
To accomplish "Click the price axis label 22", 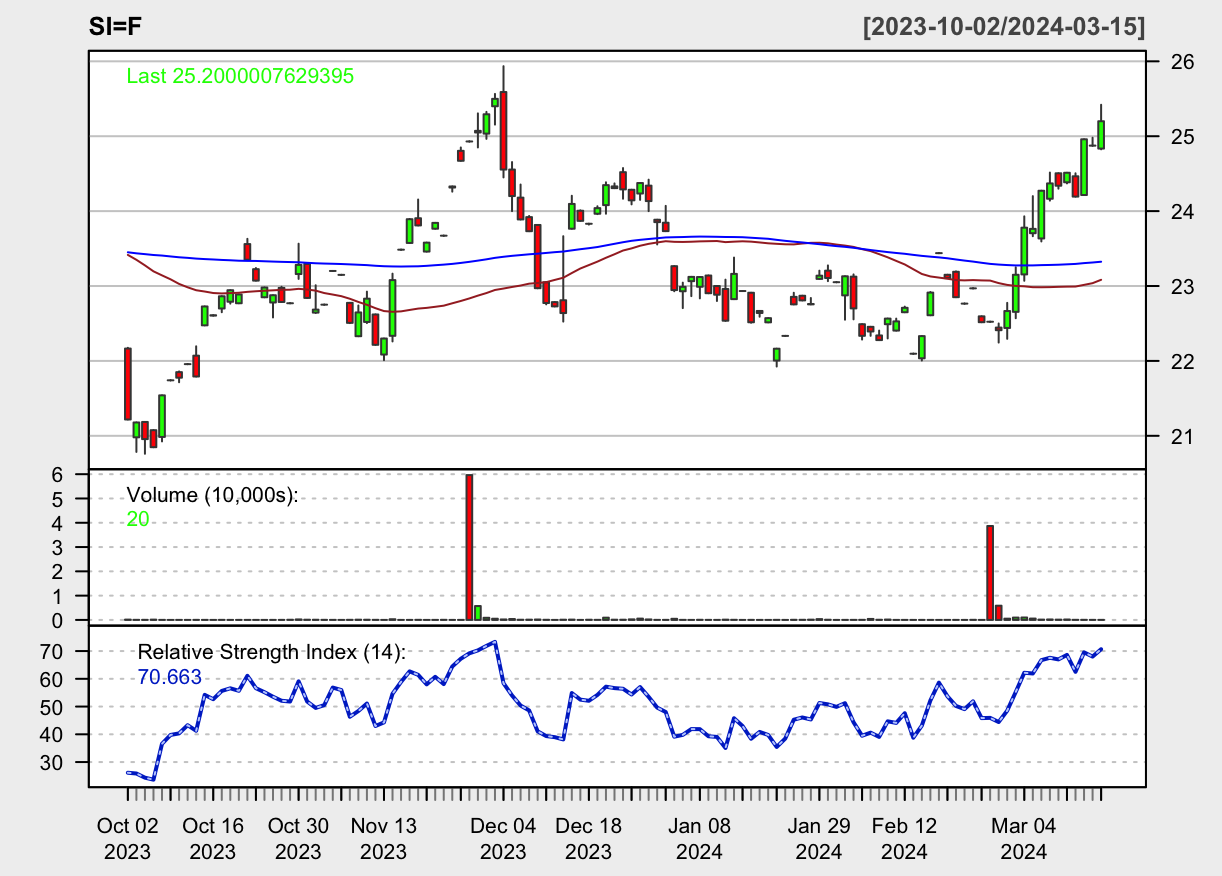I will click(1183, 361).
